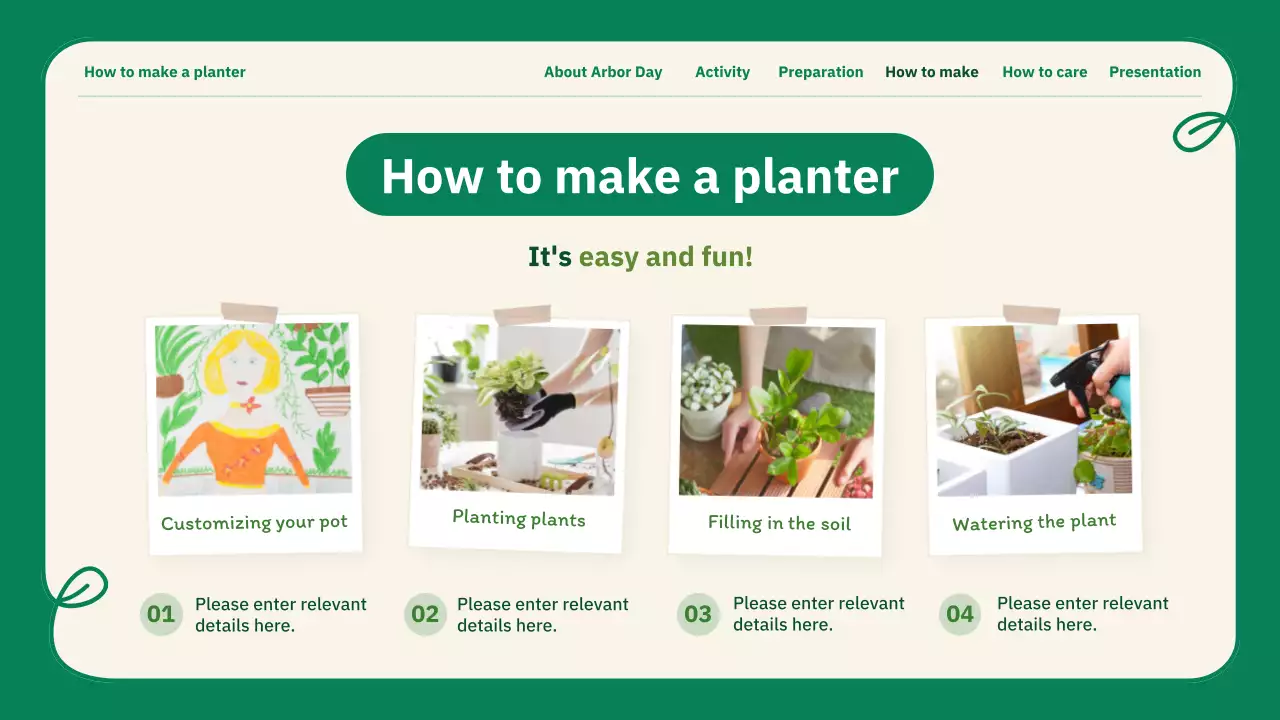Go to the Presentation nav link
This screenshot has height=720, width=1280.
tap(1155, 72)
